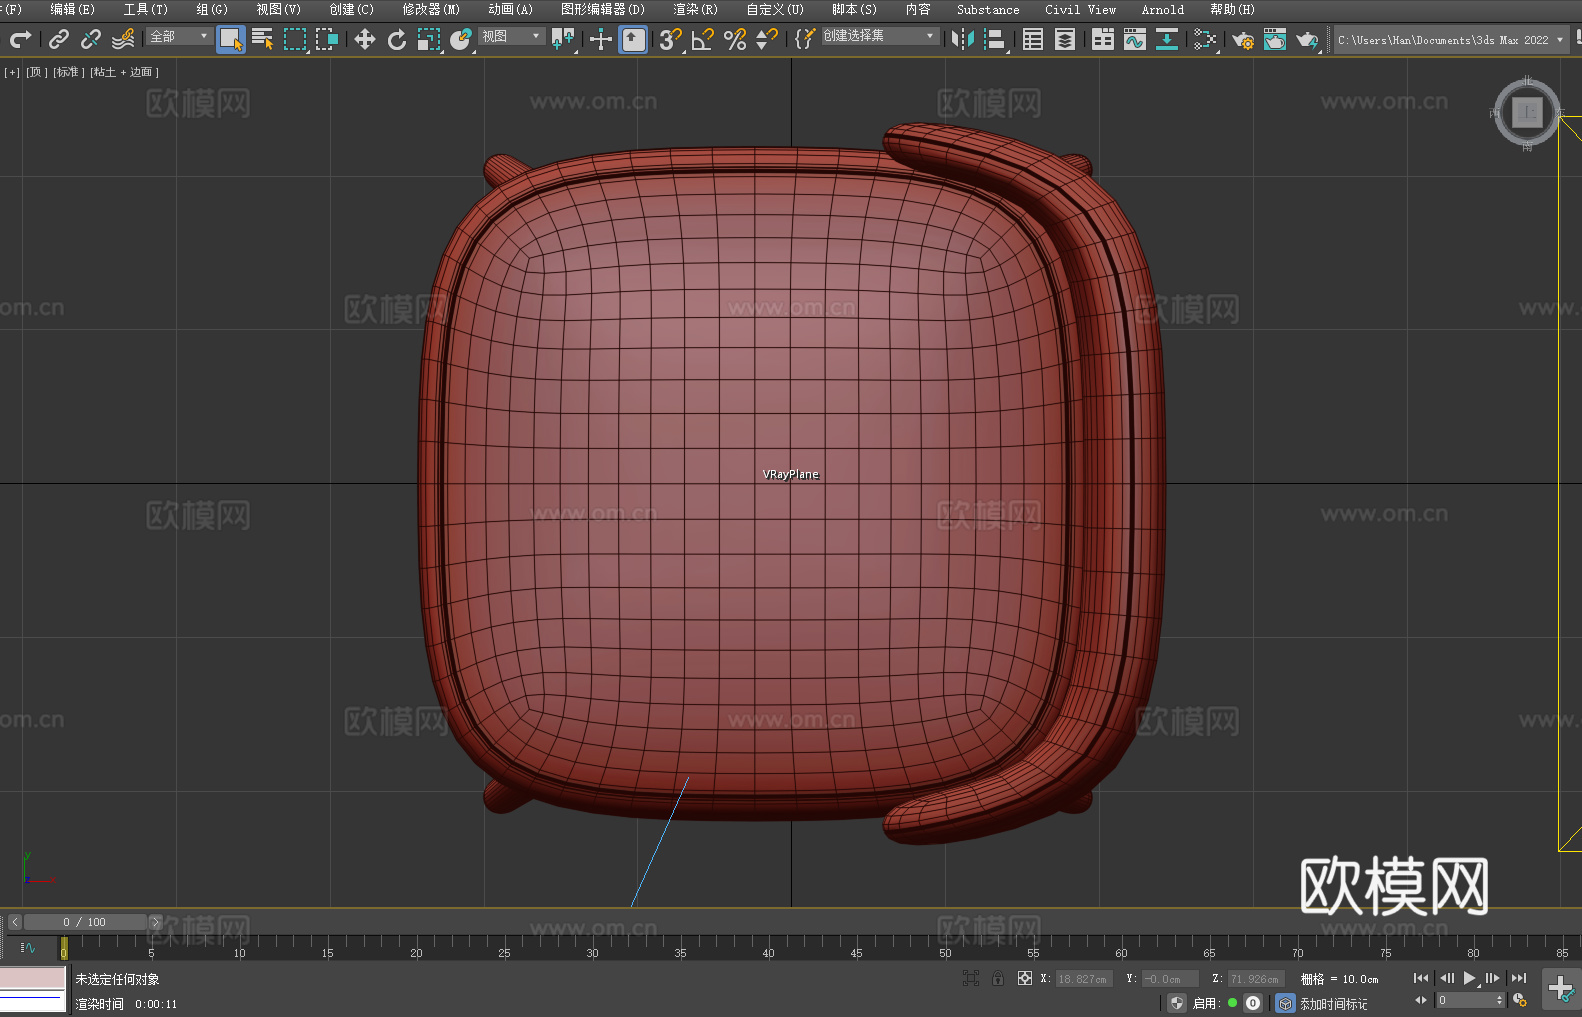Activate the Select Object tool
This screenshot has width=1582, height=1017.
(x=231, y=39)
